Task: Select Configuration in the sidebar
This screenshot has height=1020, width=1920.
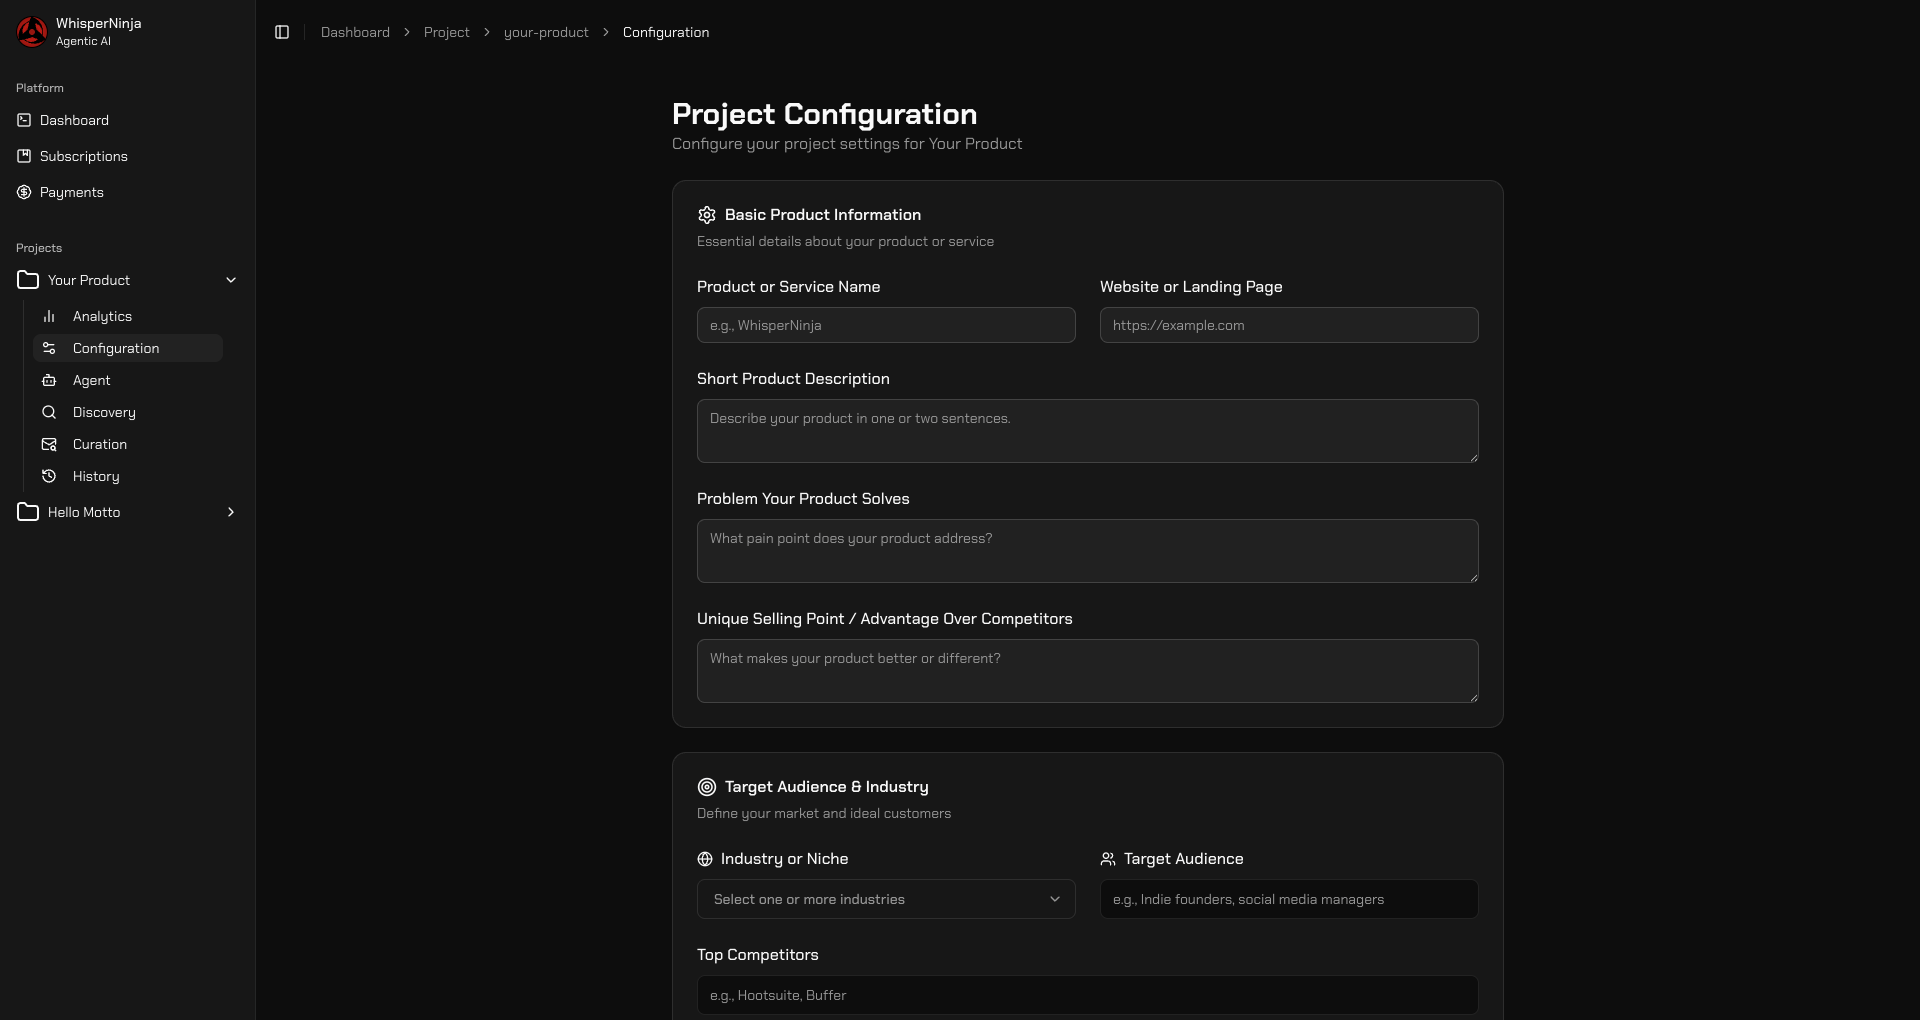Action: [x=116, y=348]
